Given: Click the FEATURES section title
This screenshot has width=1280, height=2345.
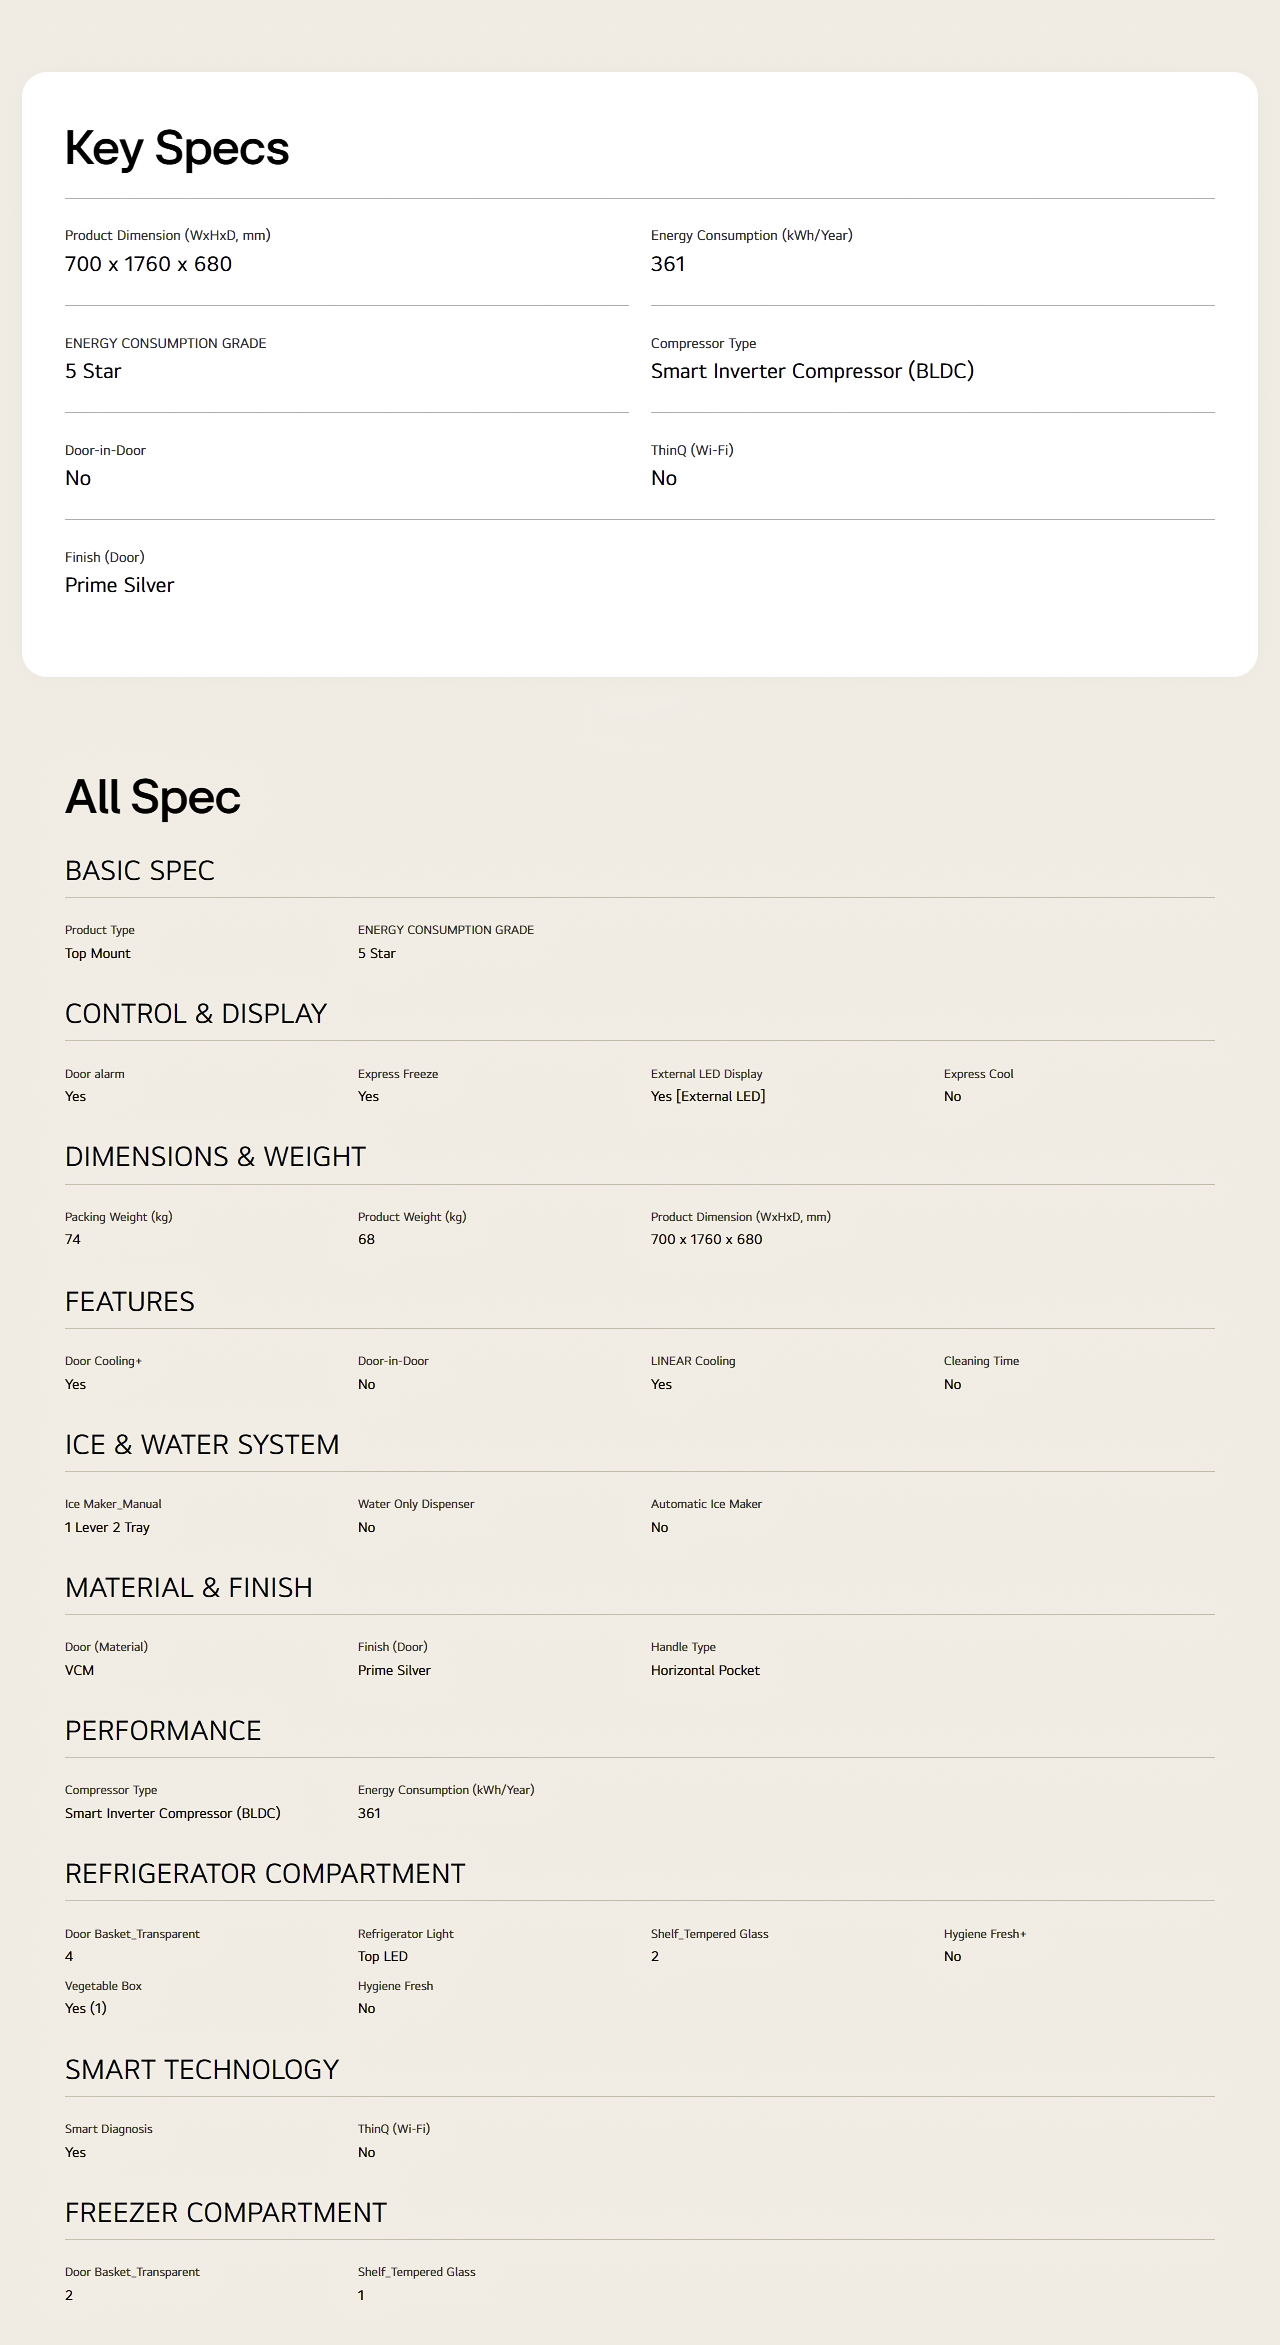Looking at the screenshot, I should click(130, 1301).
